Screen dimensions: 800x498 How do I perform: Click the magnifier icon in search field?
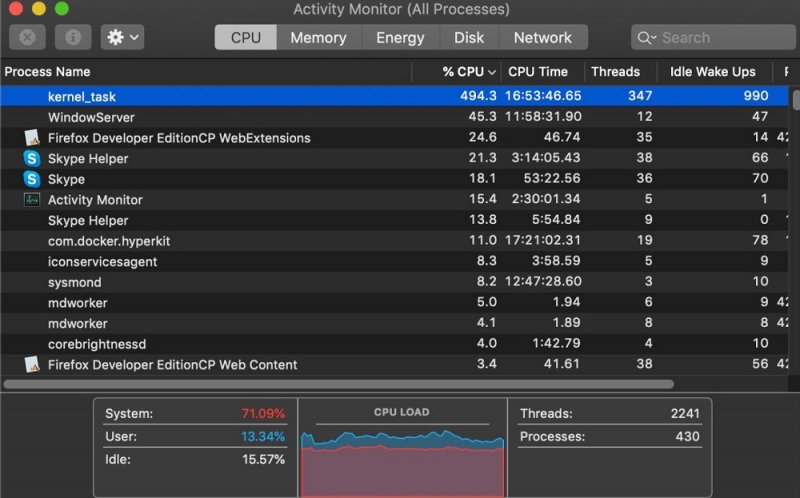[x=644, y=38]
